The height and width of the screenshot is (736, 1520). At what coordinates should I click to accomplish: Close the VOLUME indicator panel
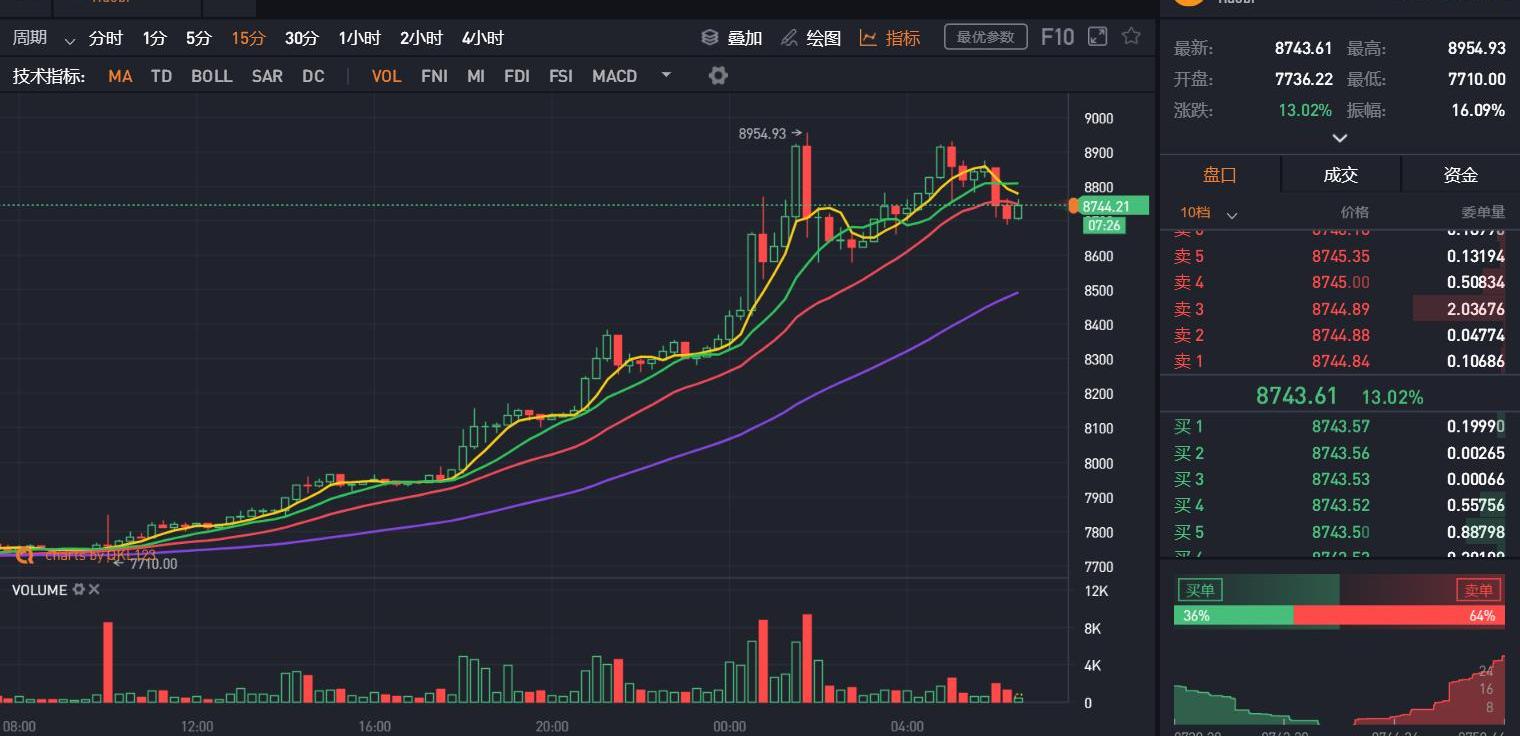[x=94, y=590]
